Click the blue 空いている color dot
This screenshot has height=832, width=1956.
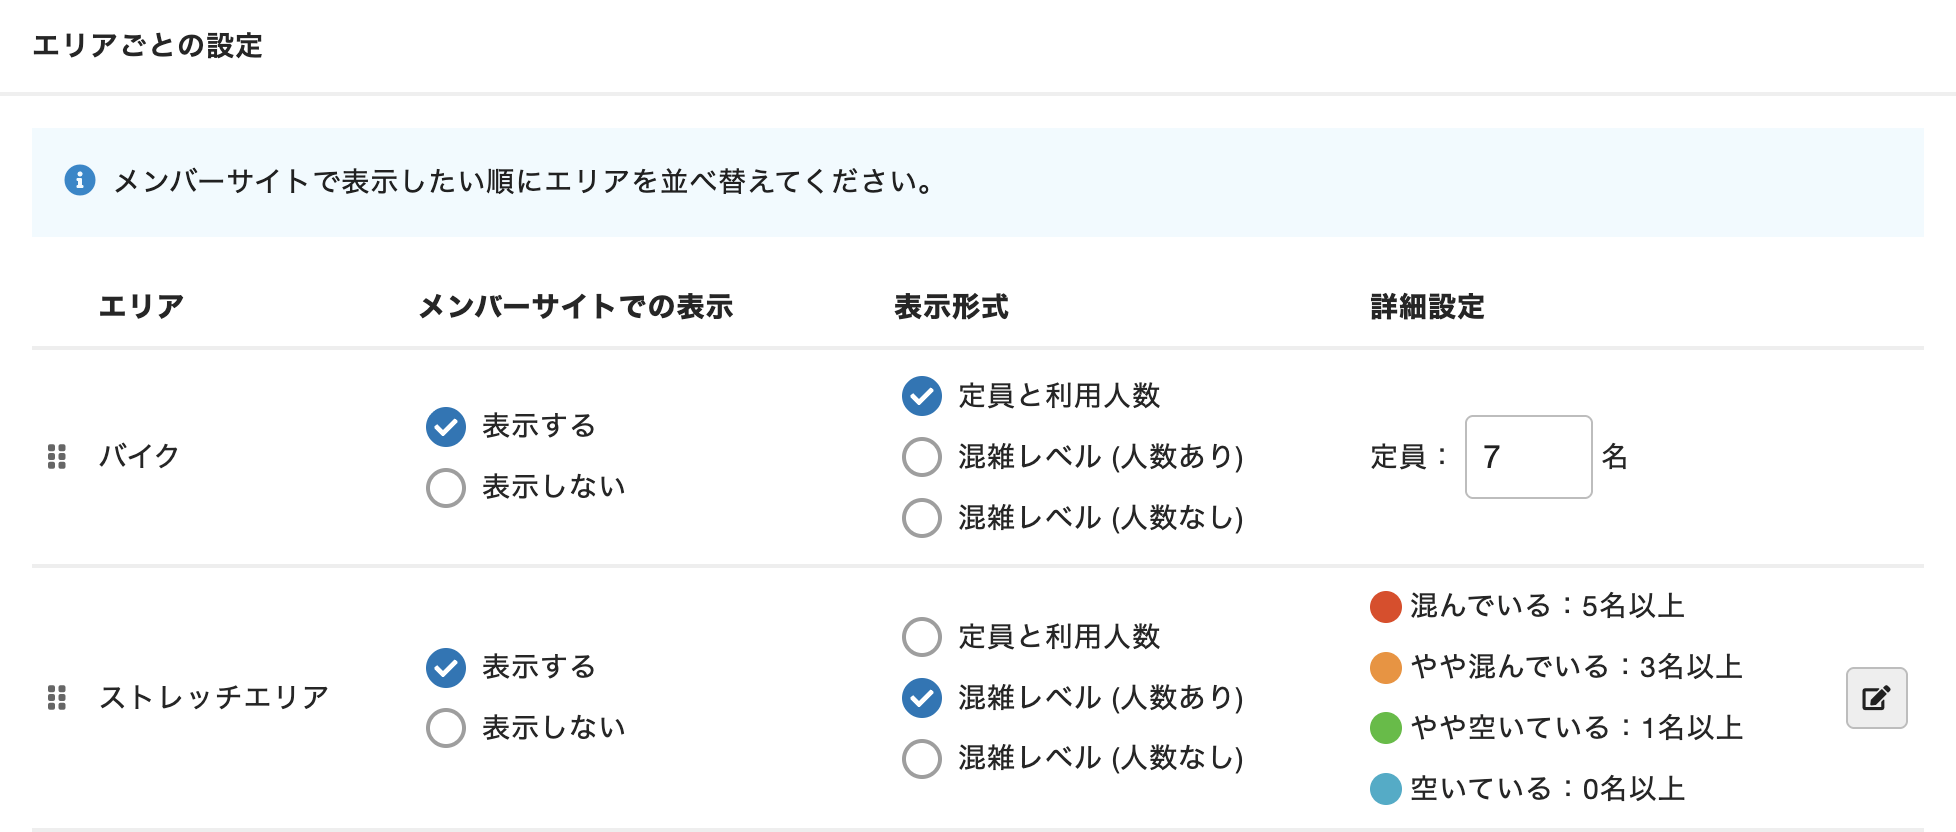1386,789
